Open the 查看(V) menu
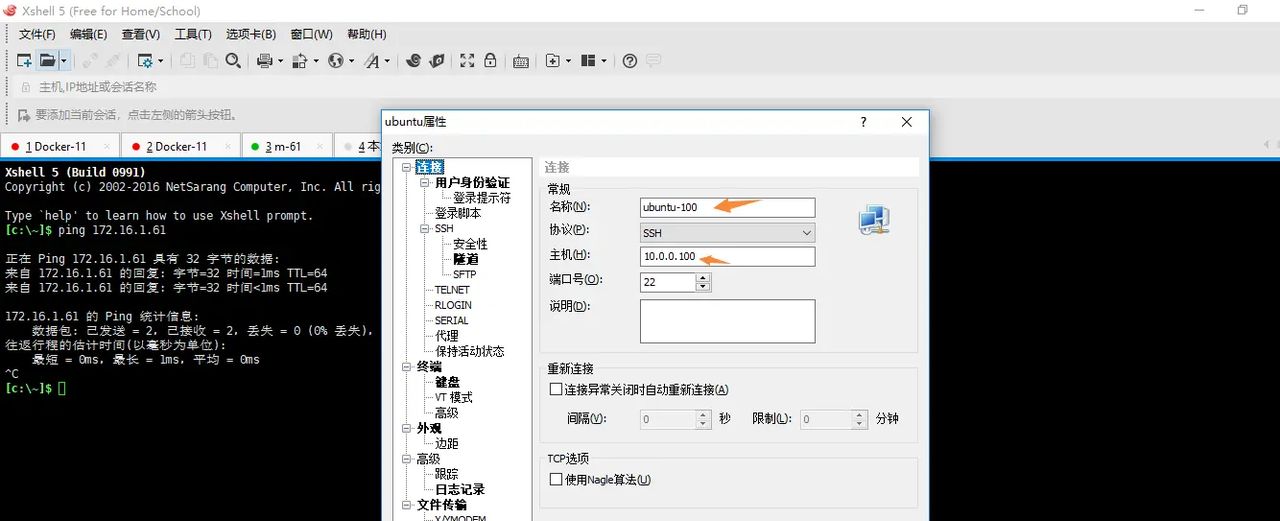 (x=141, y=35)
